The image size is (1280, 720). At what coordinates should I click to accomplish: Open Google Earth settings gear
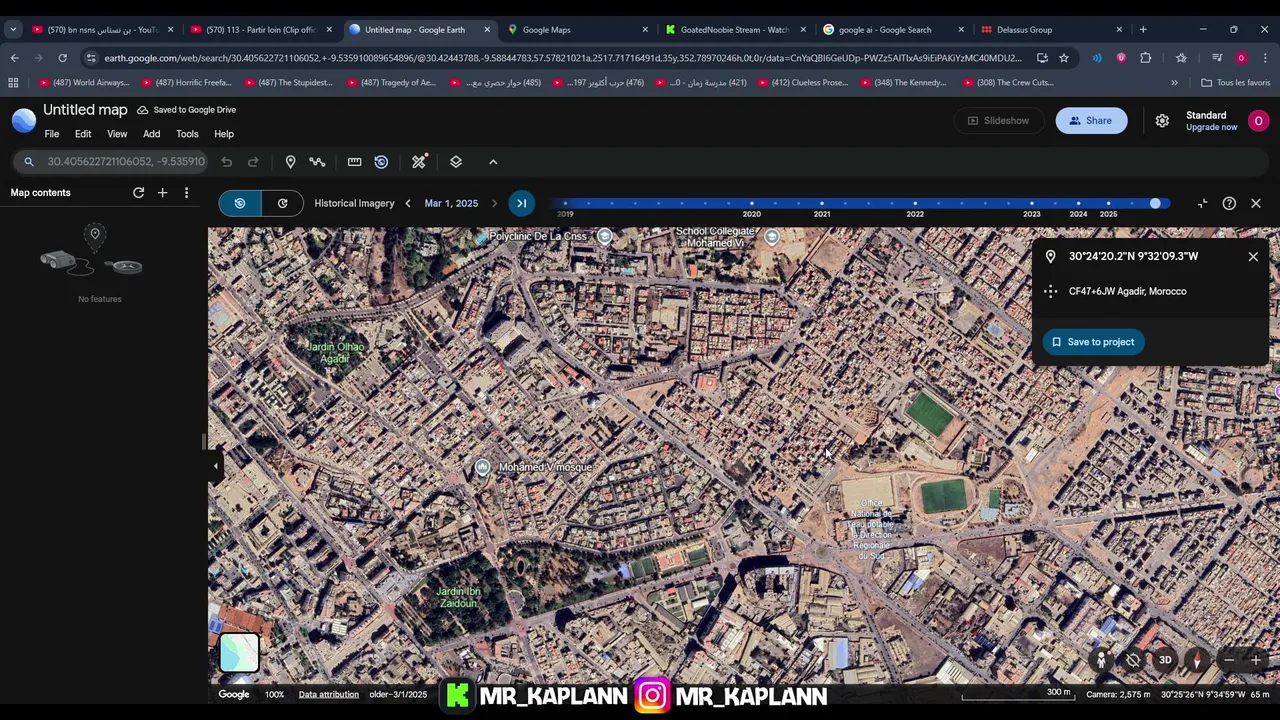(x=1162, y=120)
